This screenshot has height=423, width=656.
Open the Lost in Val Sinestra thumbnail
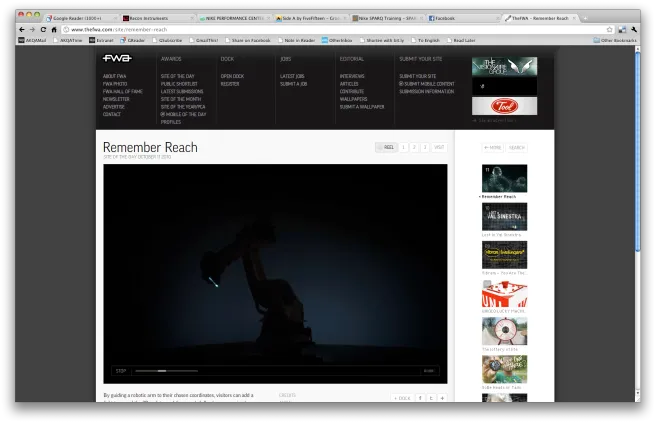point(505,217)
